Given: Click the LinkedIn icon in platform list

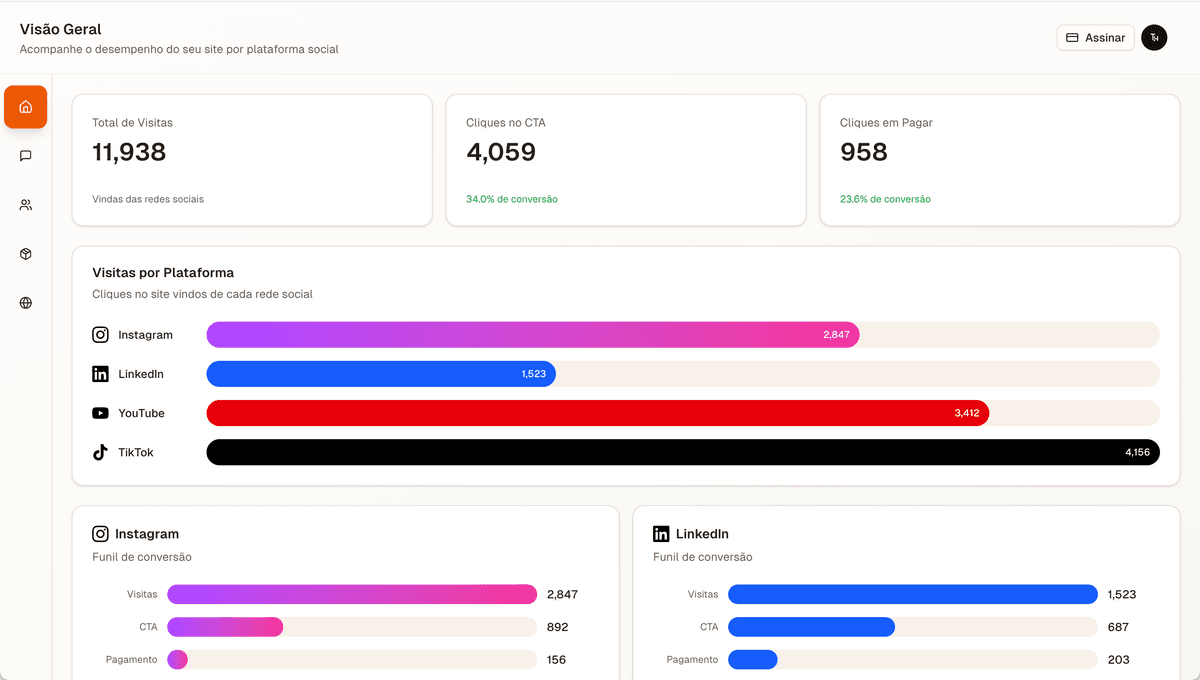Looking at the screenshot, I should 100,374.
